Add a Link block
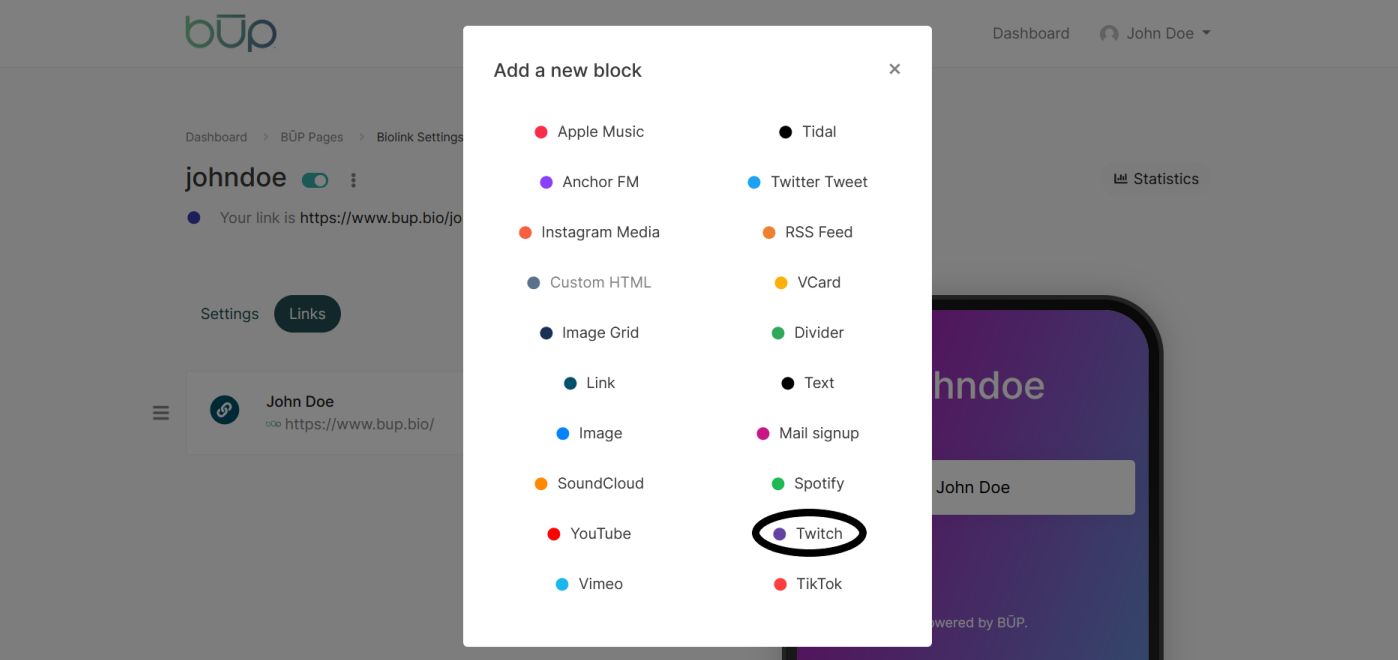Screen dimensions: 1398x660 589,383
